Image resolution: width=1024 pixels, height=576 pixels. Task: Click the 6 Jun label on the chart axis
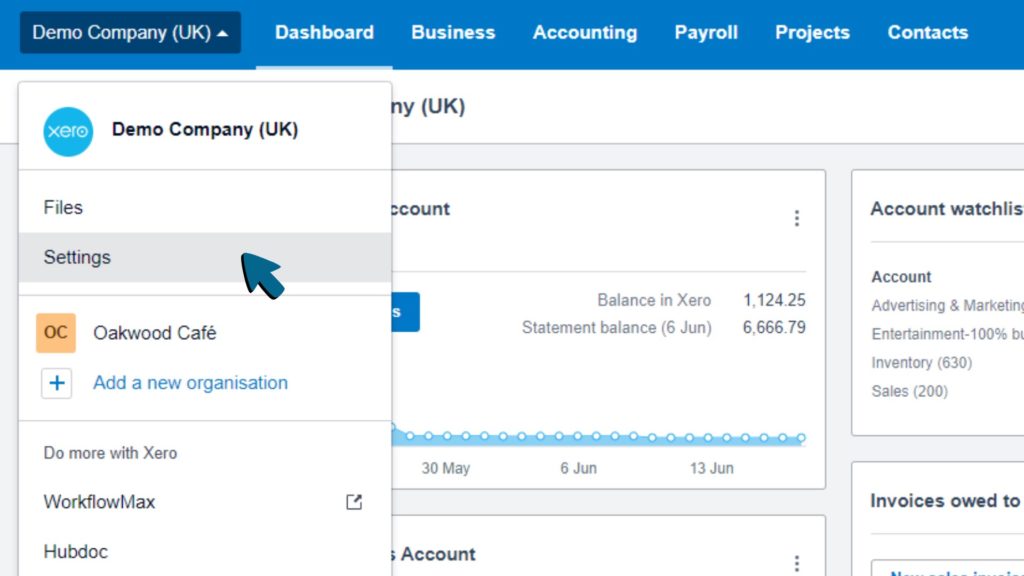(578, 468)
